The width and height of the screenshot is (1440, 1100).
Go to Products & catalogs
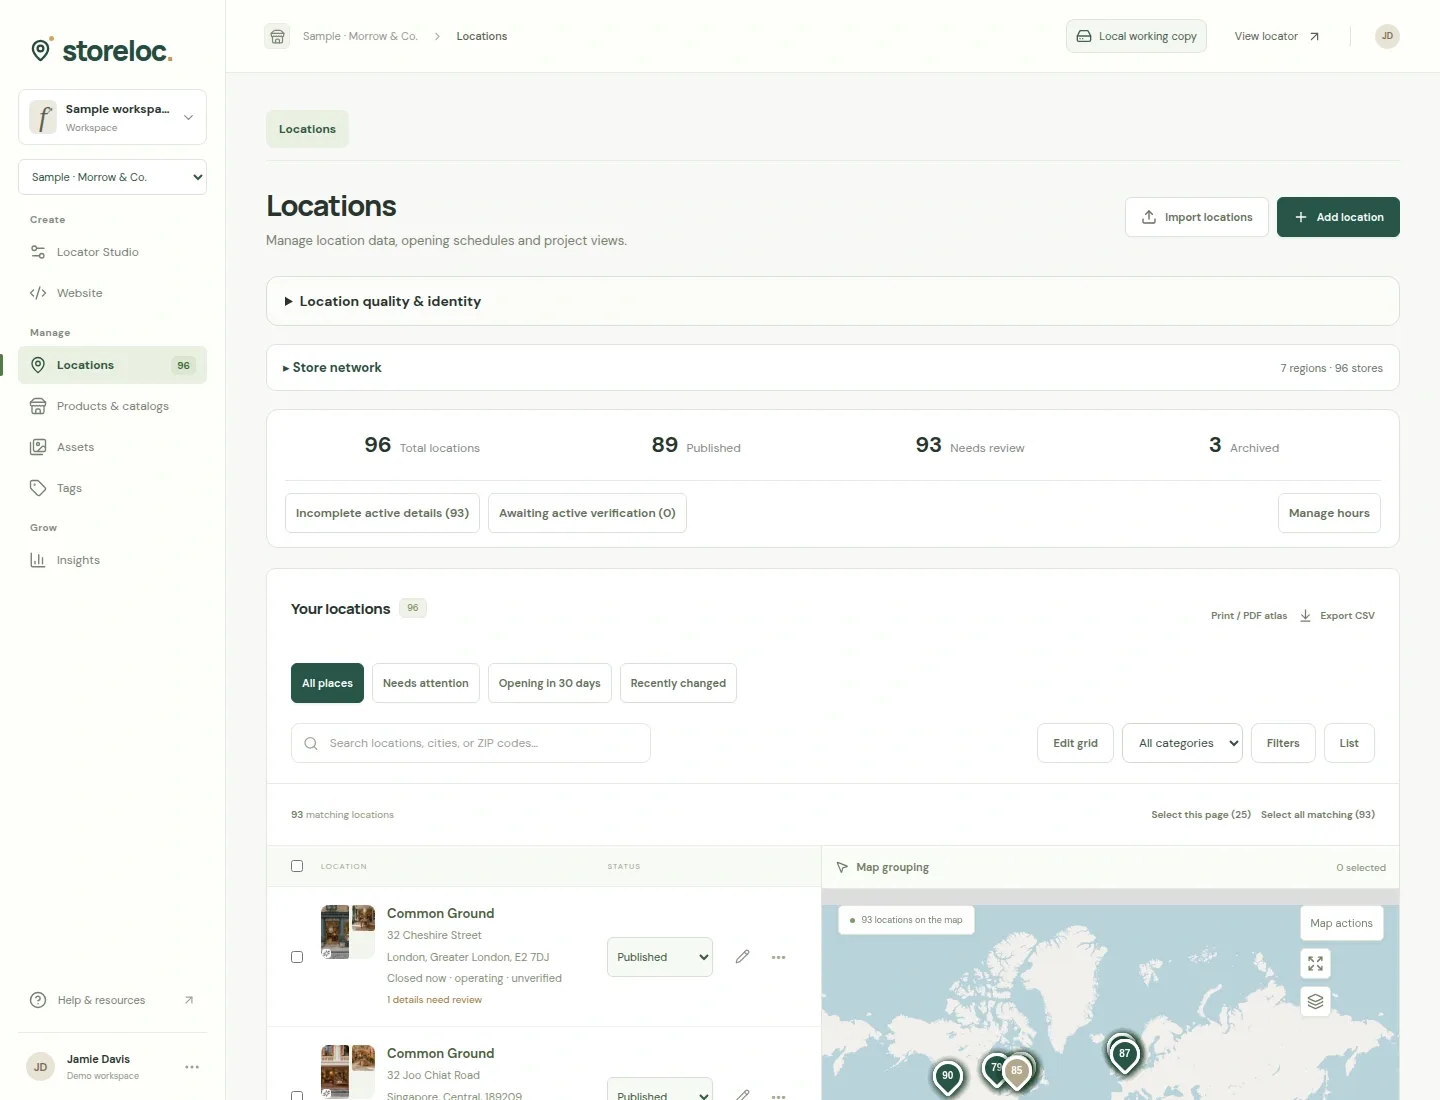pos(112,406)
